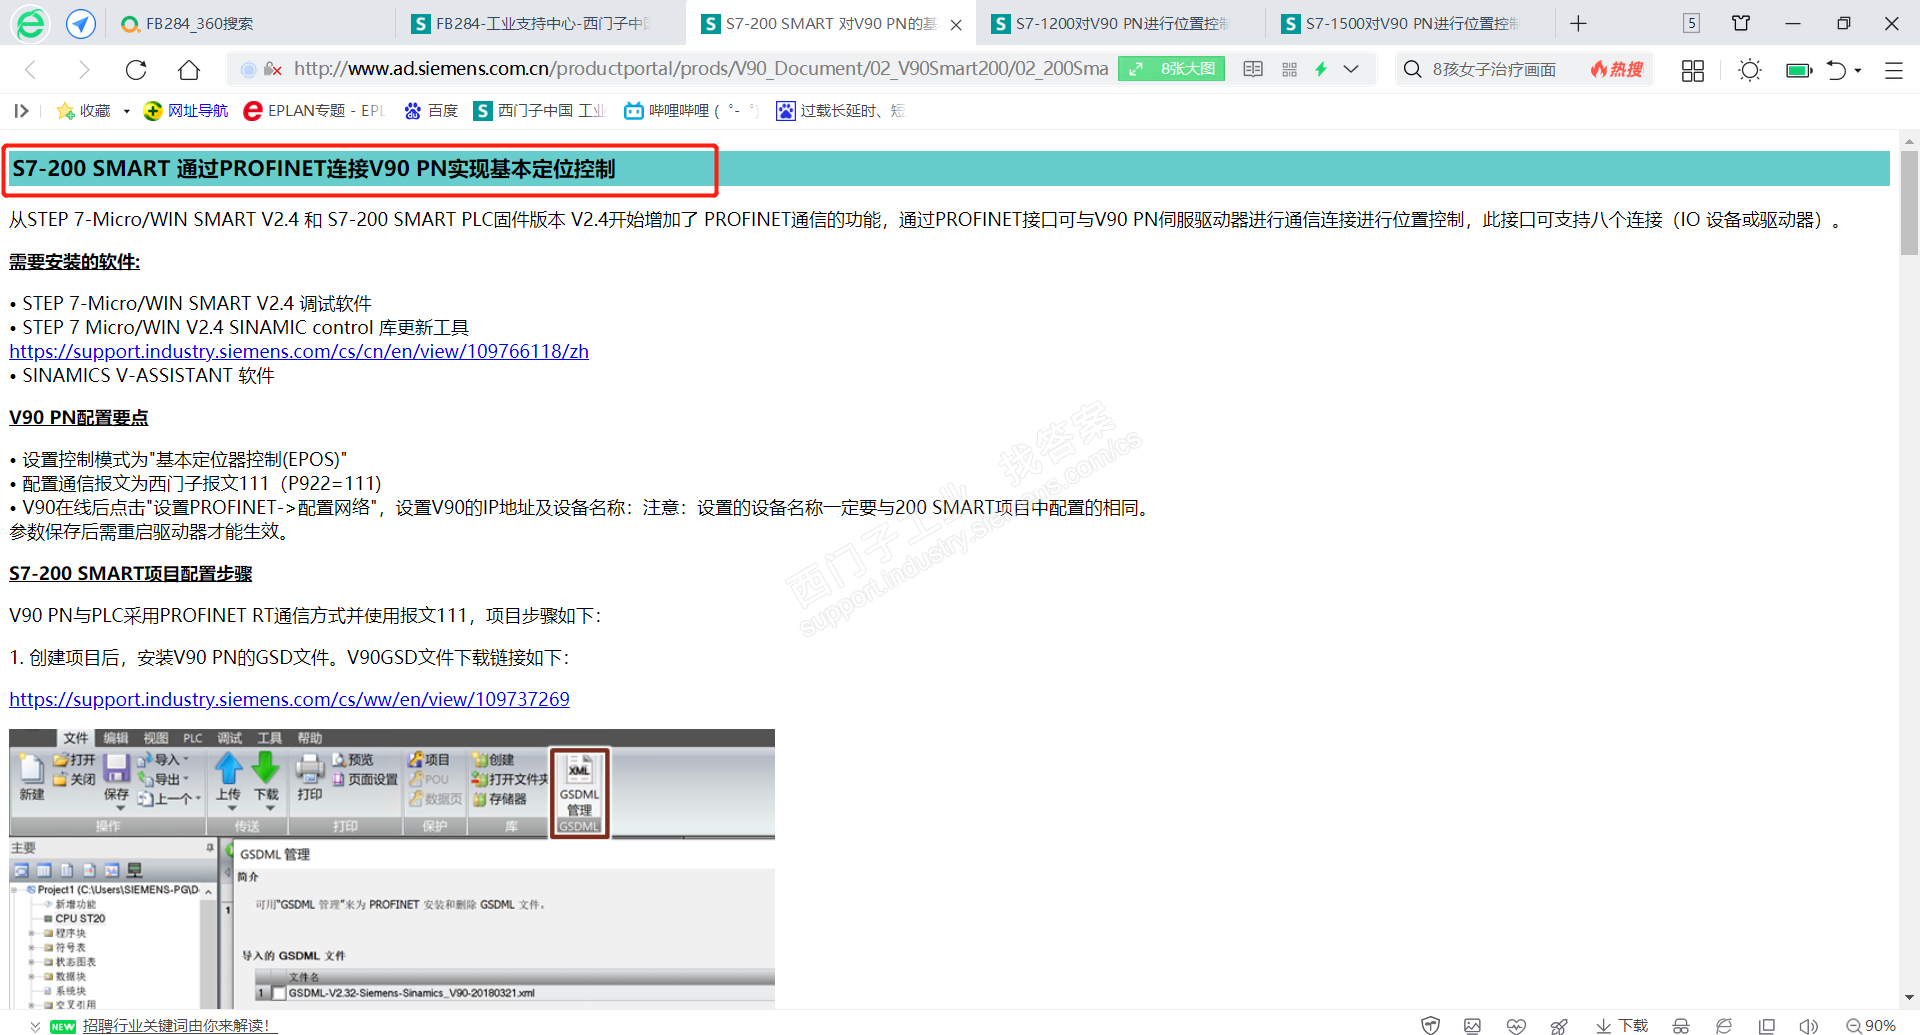Go back to the previous page

coord(31,69)
